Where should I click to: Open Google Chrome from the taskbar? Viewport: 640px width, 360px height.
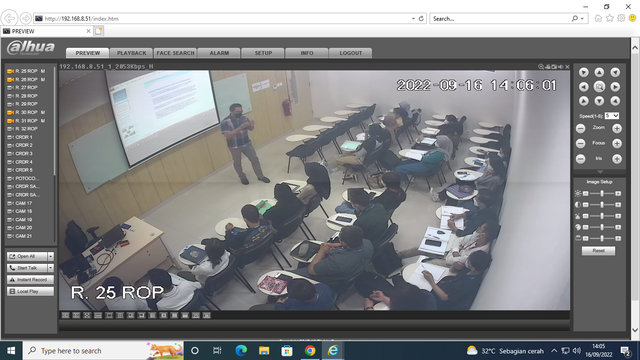coord(310,351)
